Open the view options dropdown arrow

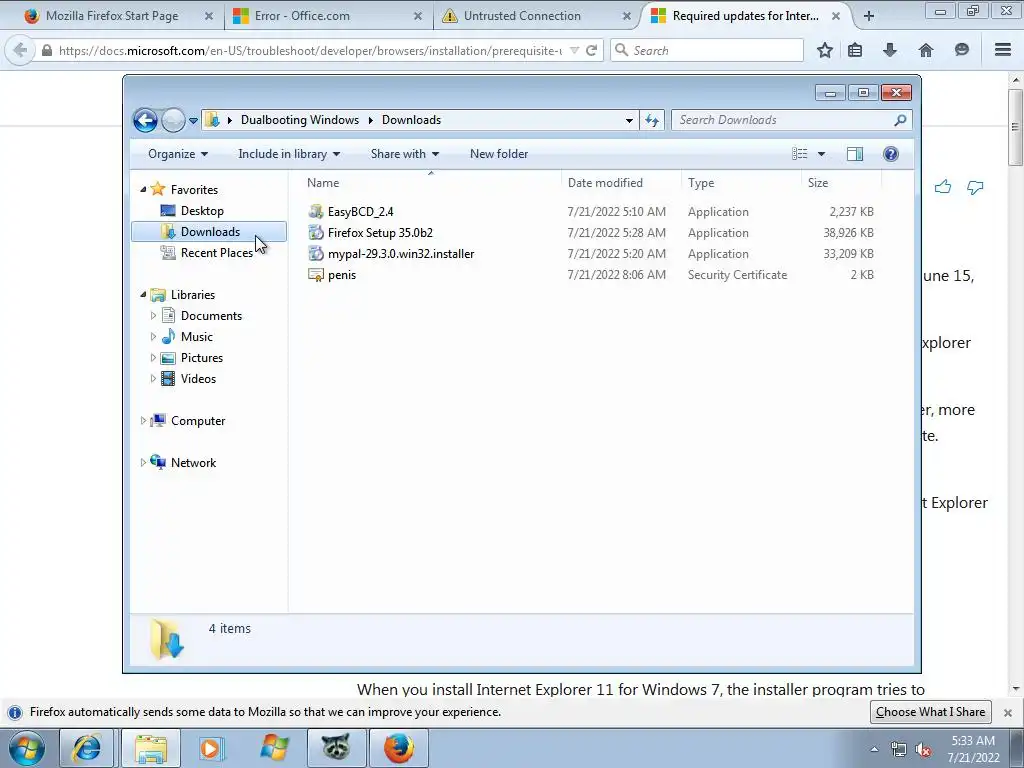point(822,154)
